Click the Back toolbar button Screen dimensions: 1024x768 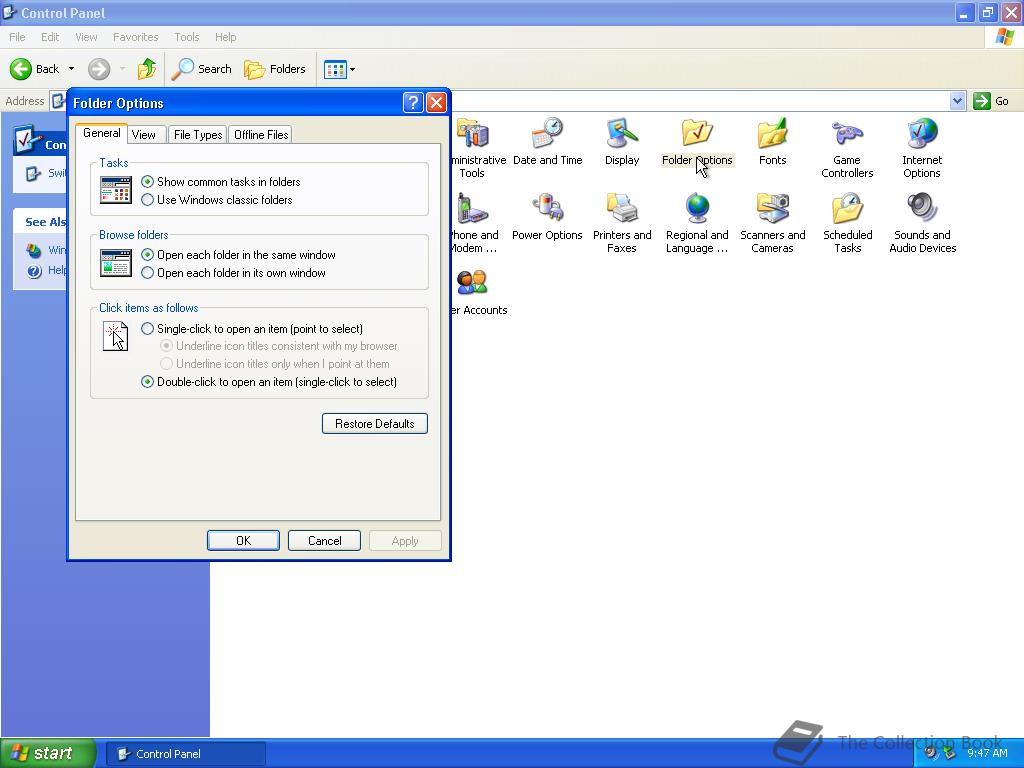tap(35, 69)
